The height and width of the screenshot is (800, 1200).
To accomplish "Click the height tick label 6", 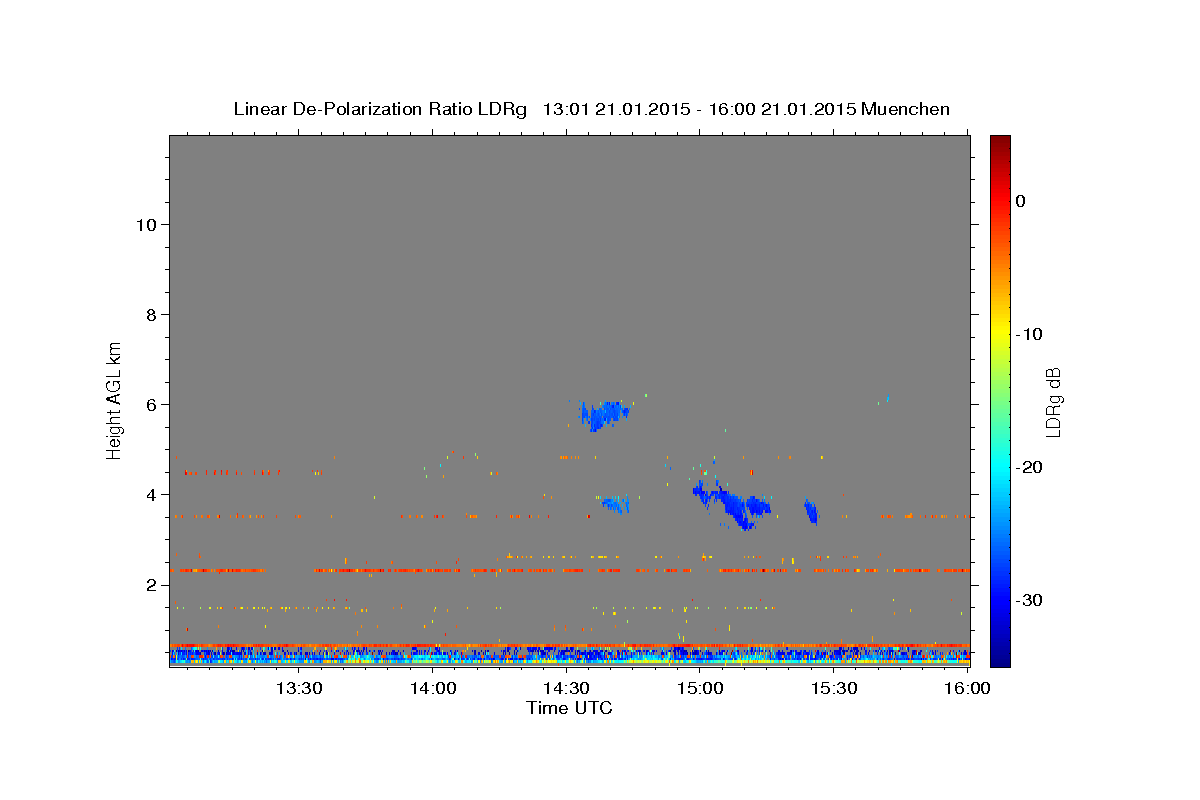I will (x=150, y=404).
